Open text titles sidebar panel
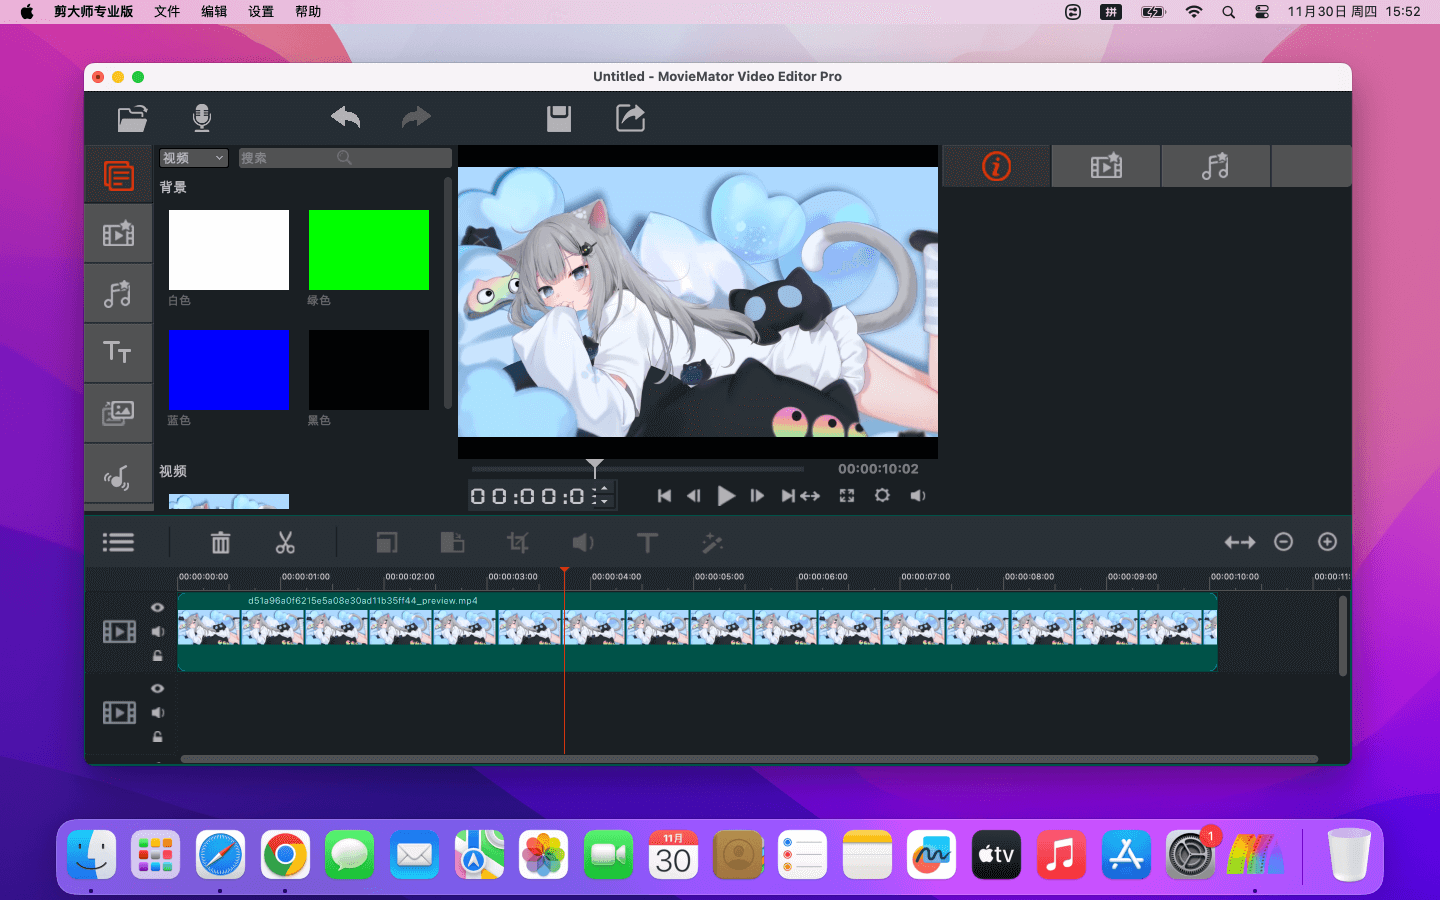 coord(118,352)
